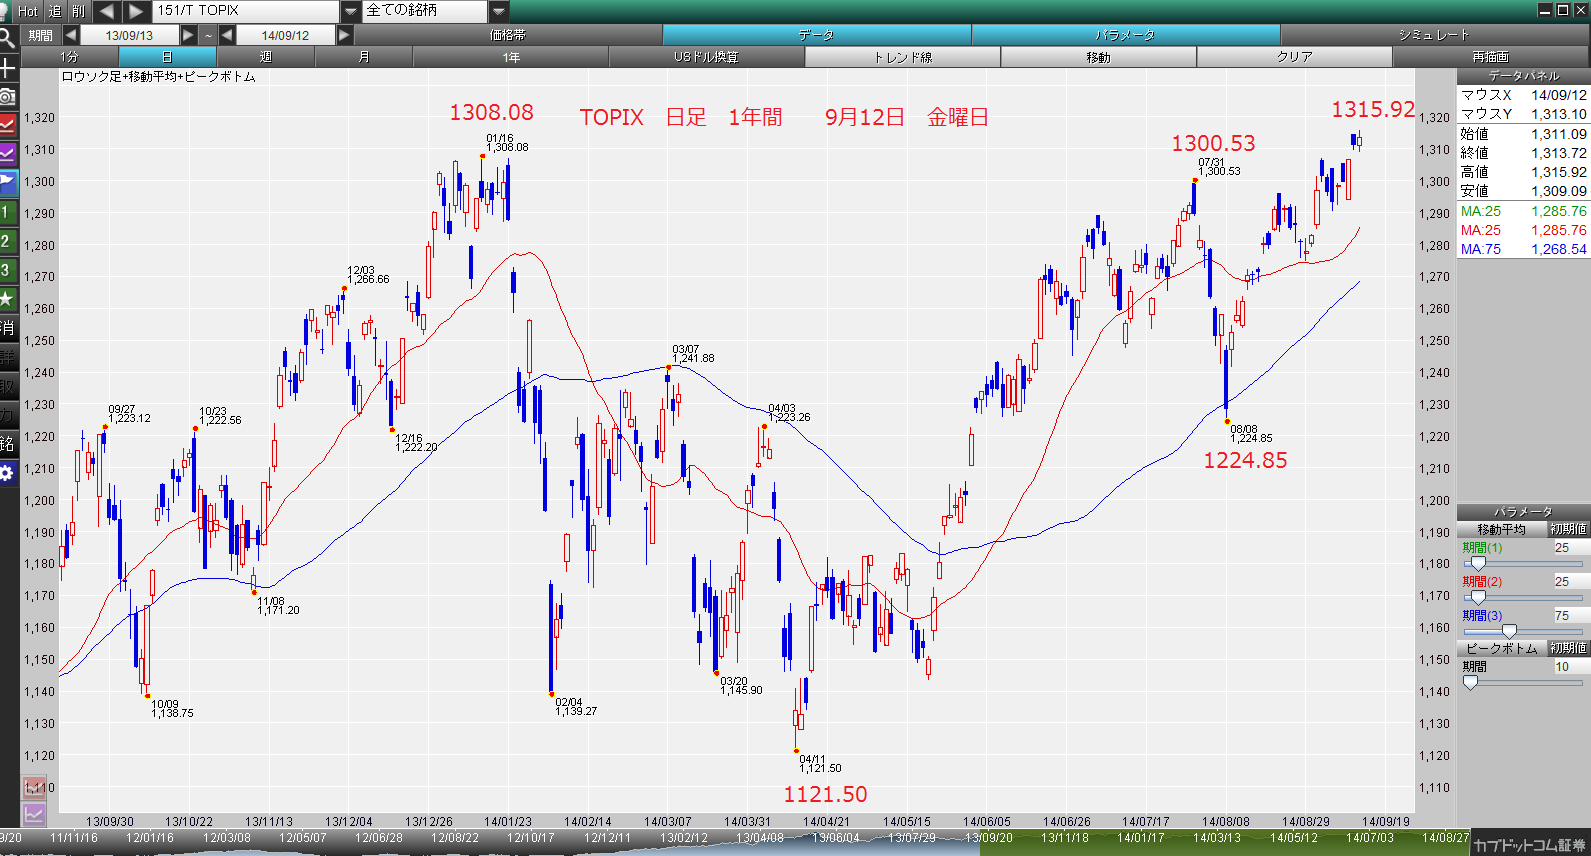Open the 全ての銘柄 filter dropdown arrow
This screenshot has width=1591, height=856.
point(500,11)
